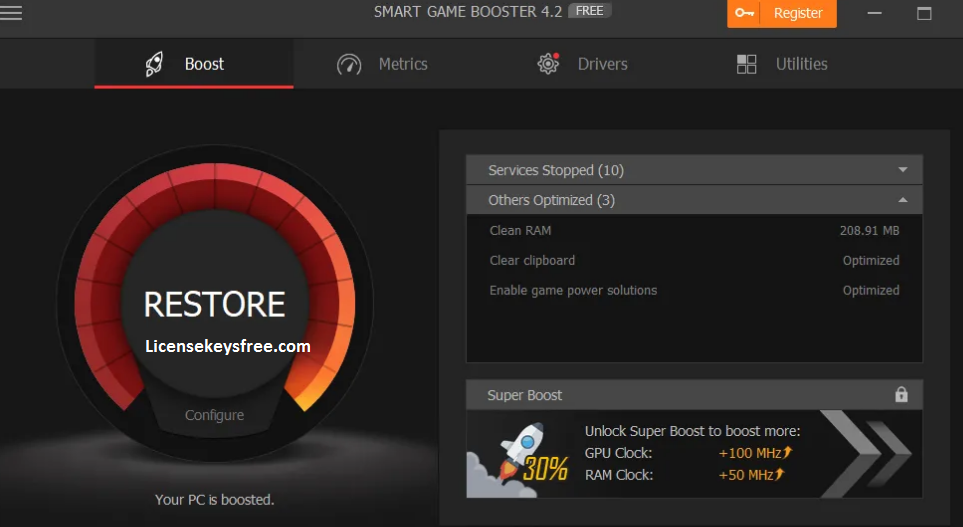Click the gear Drivers icon
The height and width of the screenshot is (527, 963).
click(548, 64)
